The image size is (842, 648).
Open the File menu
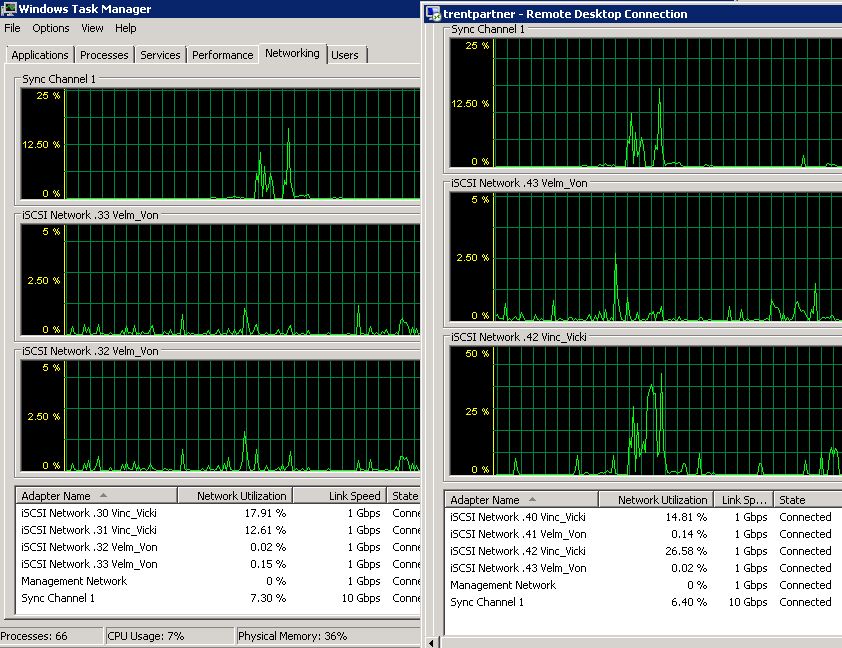pyautogui.click(x=12, y=28)
